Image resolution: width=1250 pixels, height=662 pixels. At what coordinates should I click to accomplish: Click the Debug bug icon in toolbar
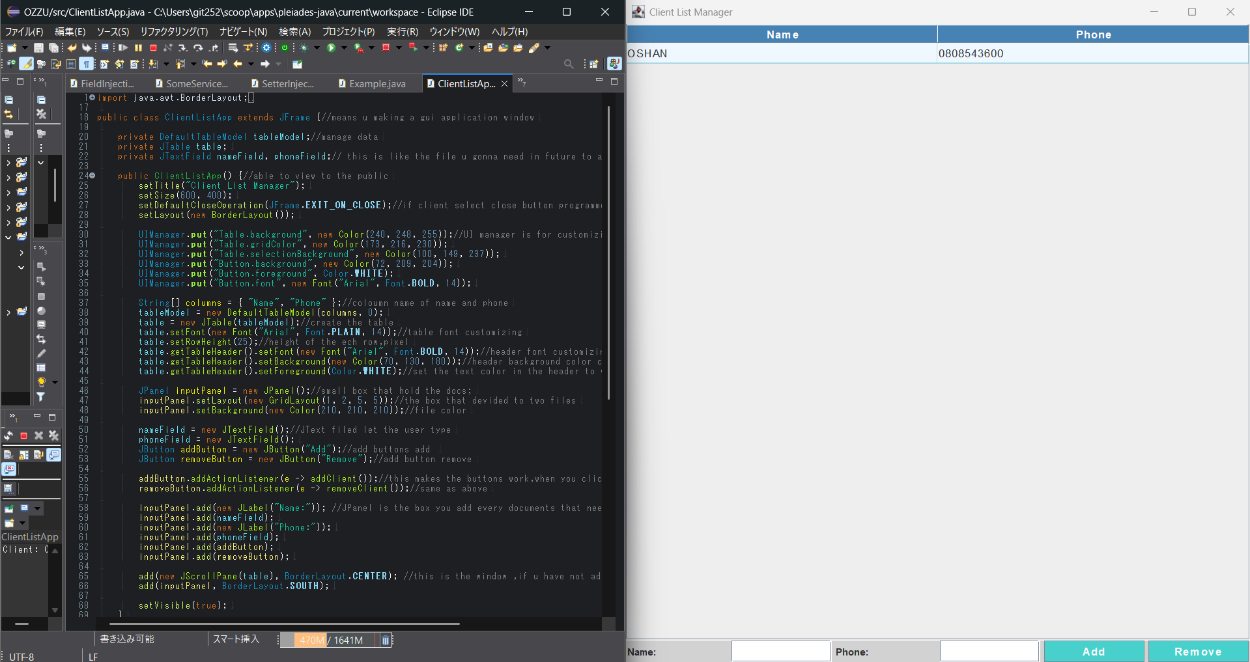(302, 47)
